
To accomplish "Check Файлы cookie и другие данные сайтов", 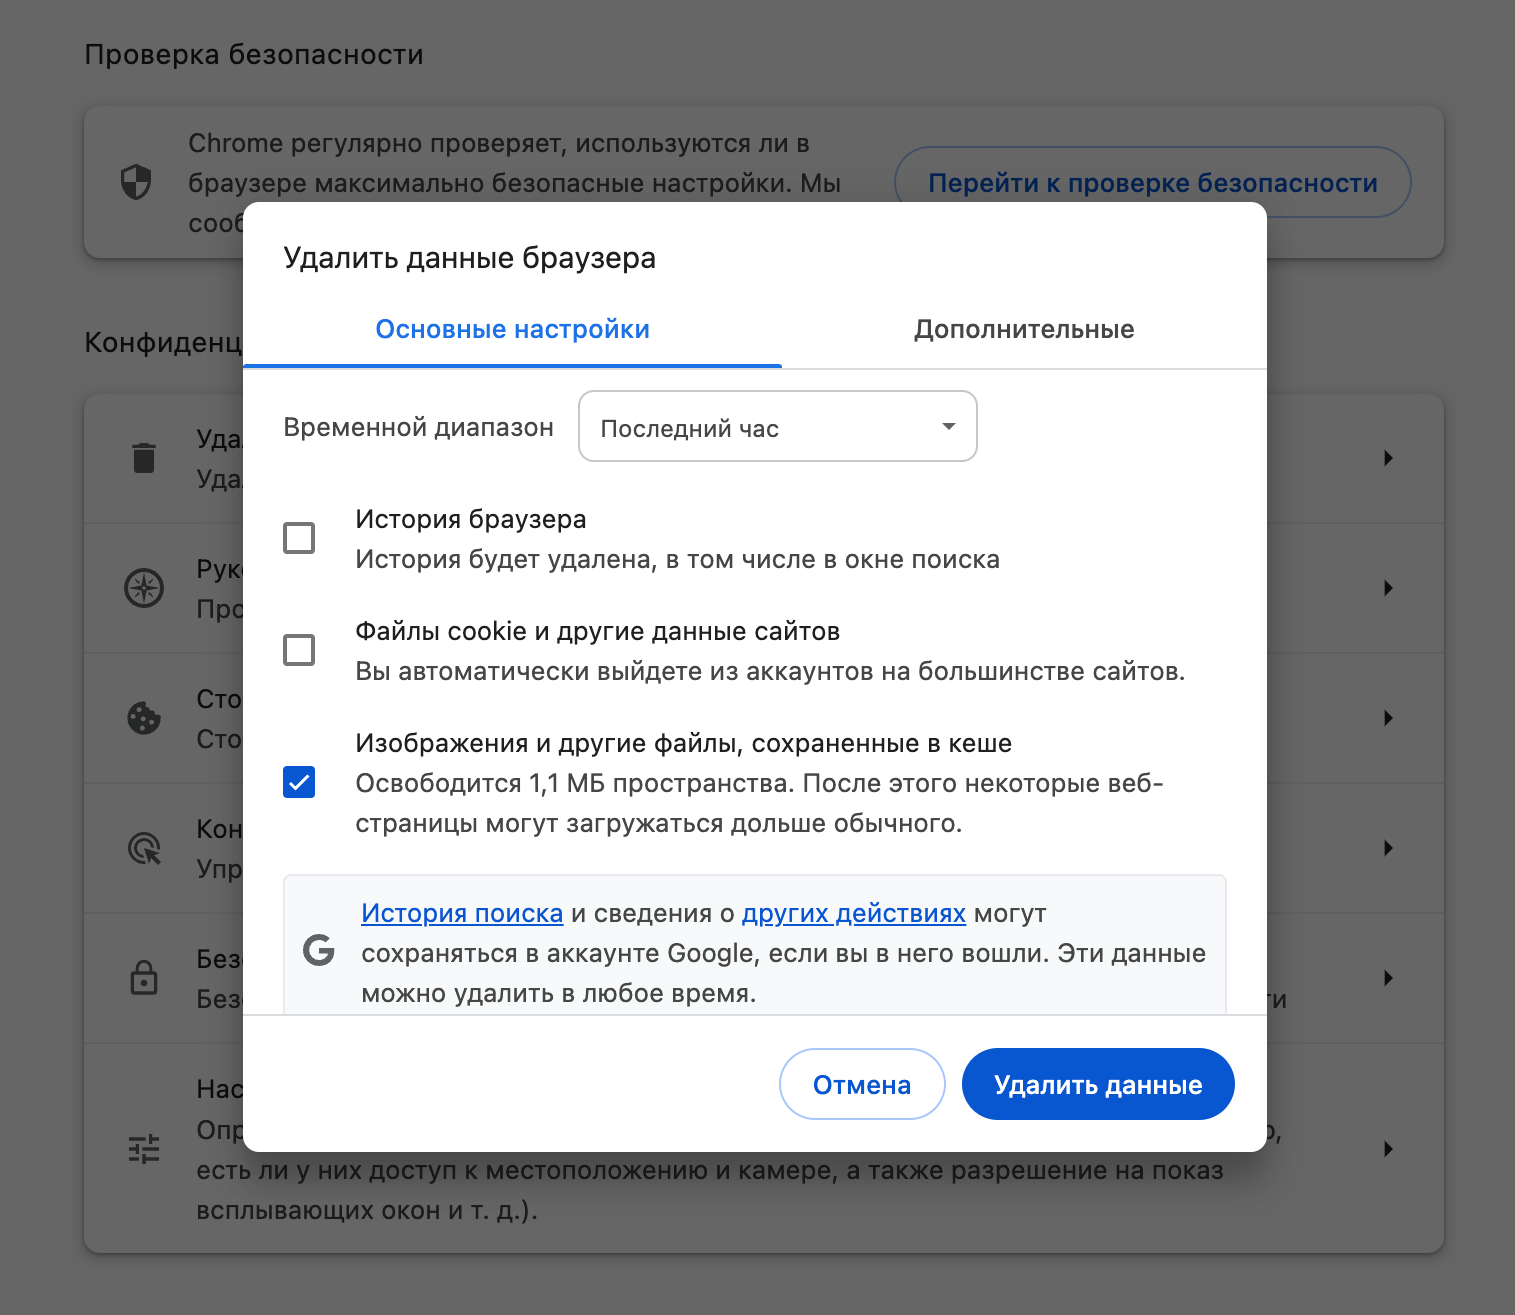I will pos(298,651).
